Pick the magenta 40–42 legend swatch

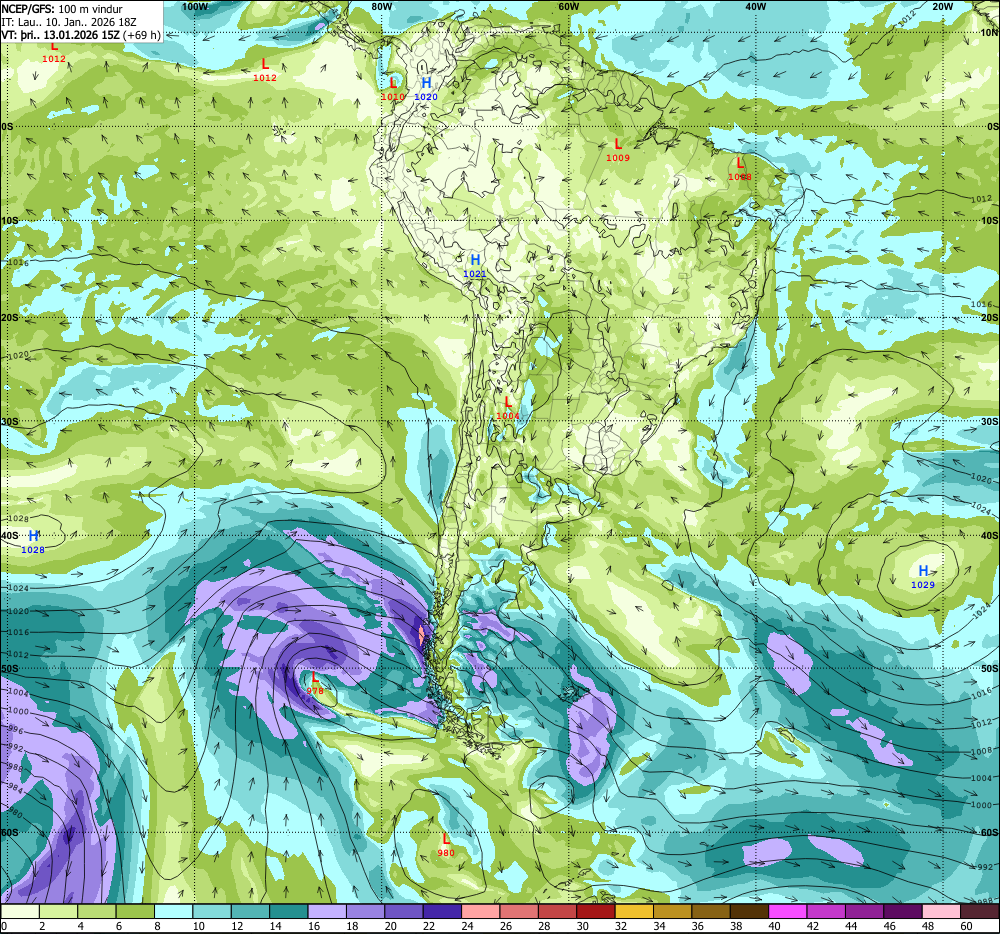788,911
